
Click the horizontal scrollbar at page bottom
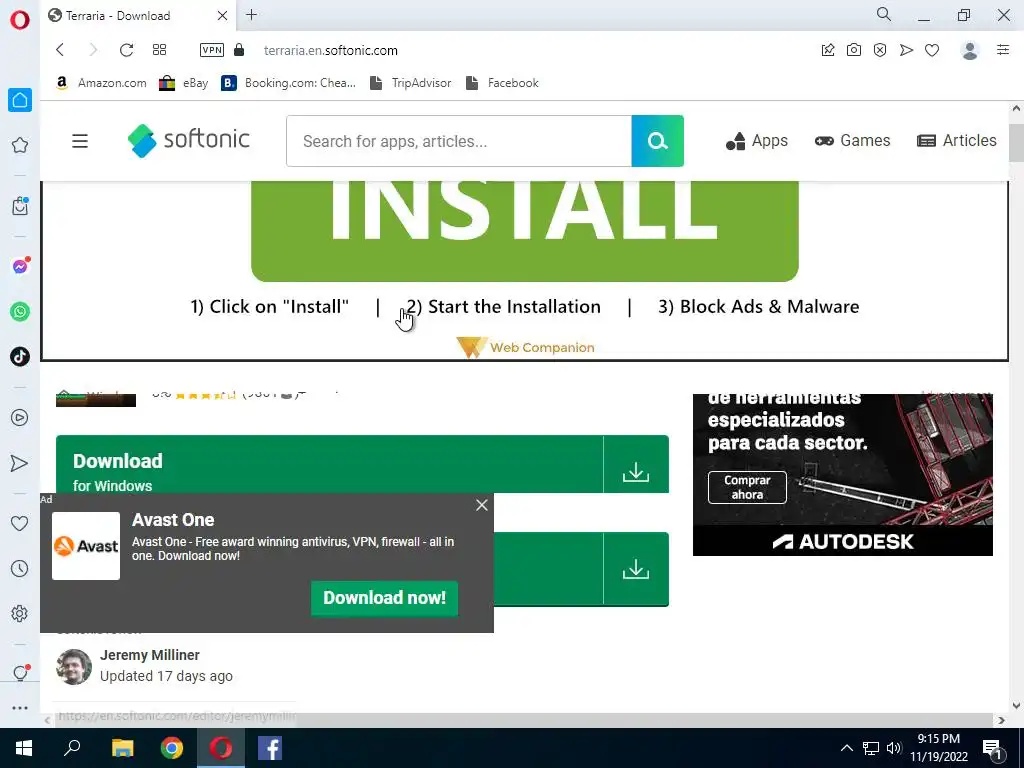click(x=522, y=720)
